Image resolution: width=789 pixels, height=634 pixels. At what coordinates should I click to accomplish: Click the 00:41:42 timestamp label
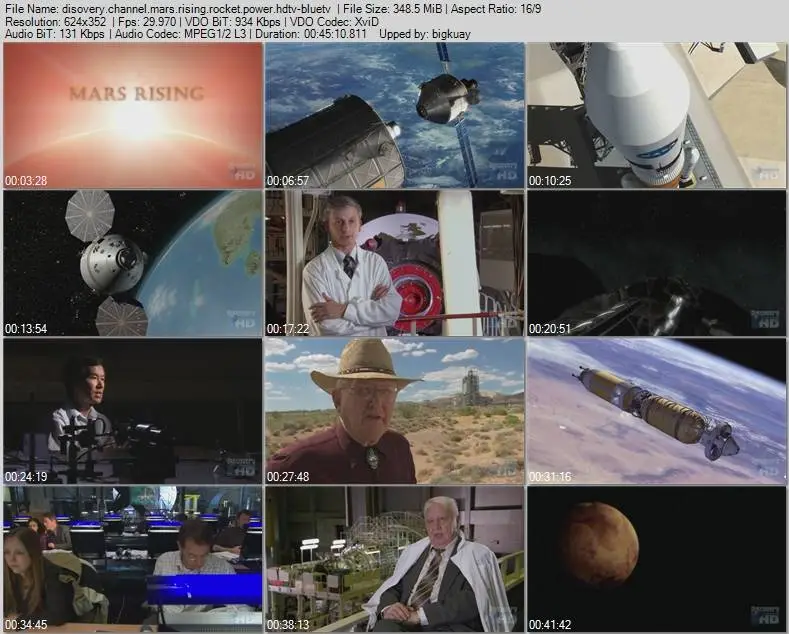[550, 624]
